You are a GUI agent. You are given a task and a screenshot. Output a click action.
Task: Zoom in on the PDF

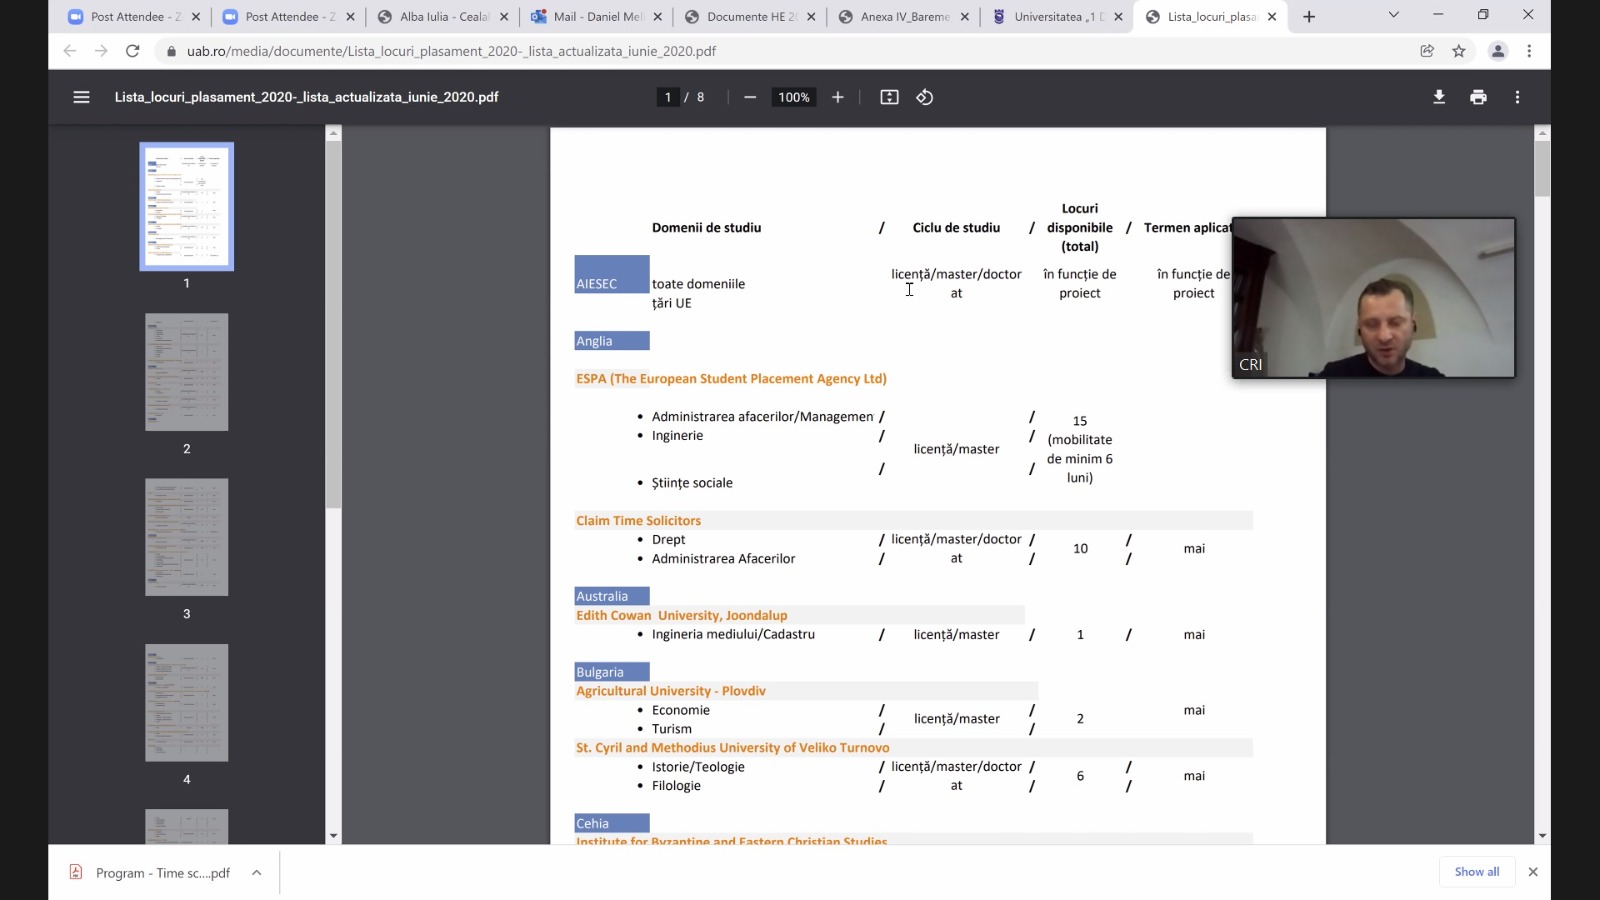838,97
